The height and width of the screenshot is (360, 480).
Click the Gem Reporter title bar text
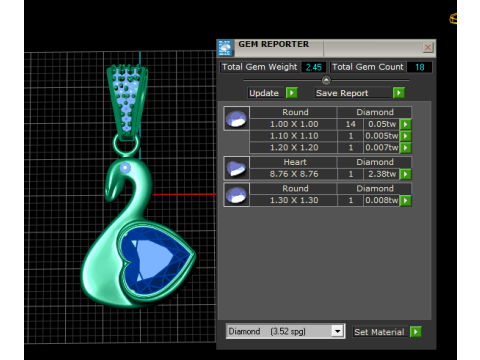(273, 44)
